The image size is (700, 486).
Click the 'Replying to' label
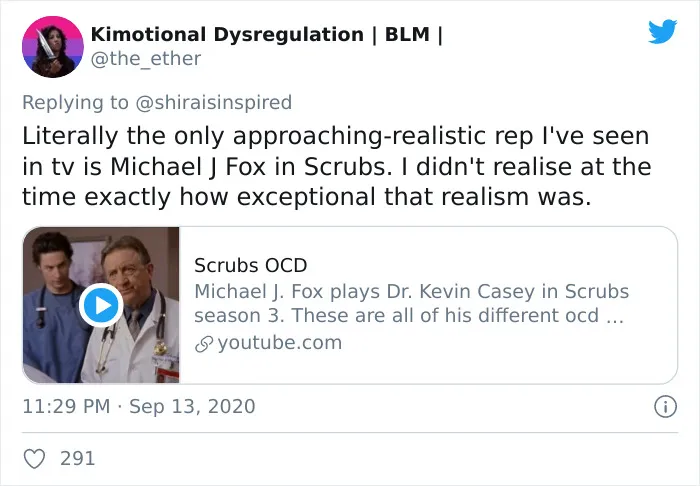[75, 102]
